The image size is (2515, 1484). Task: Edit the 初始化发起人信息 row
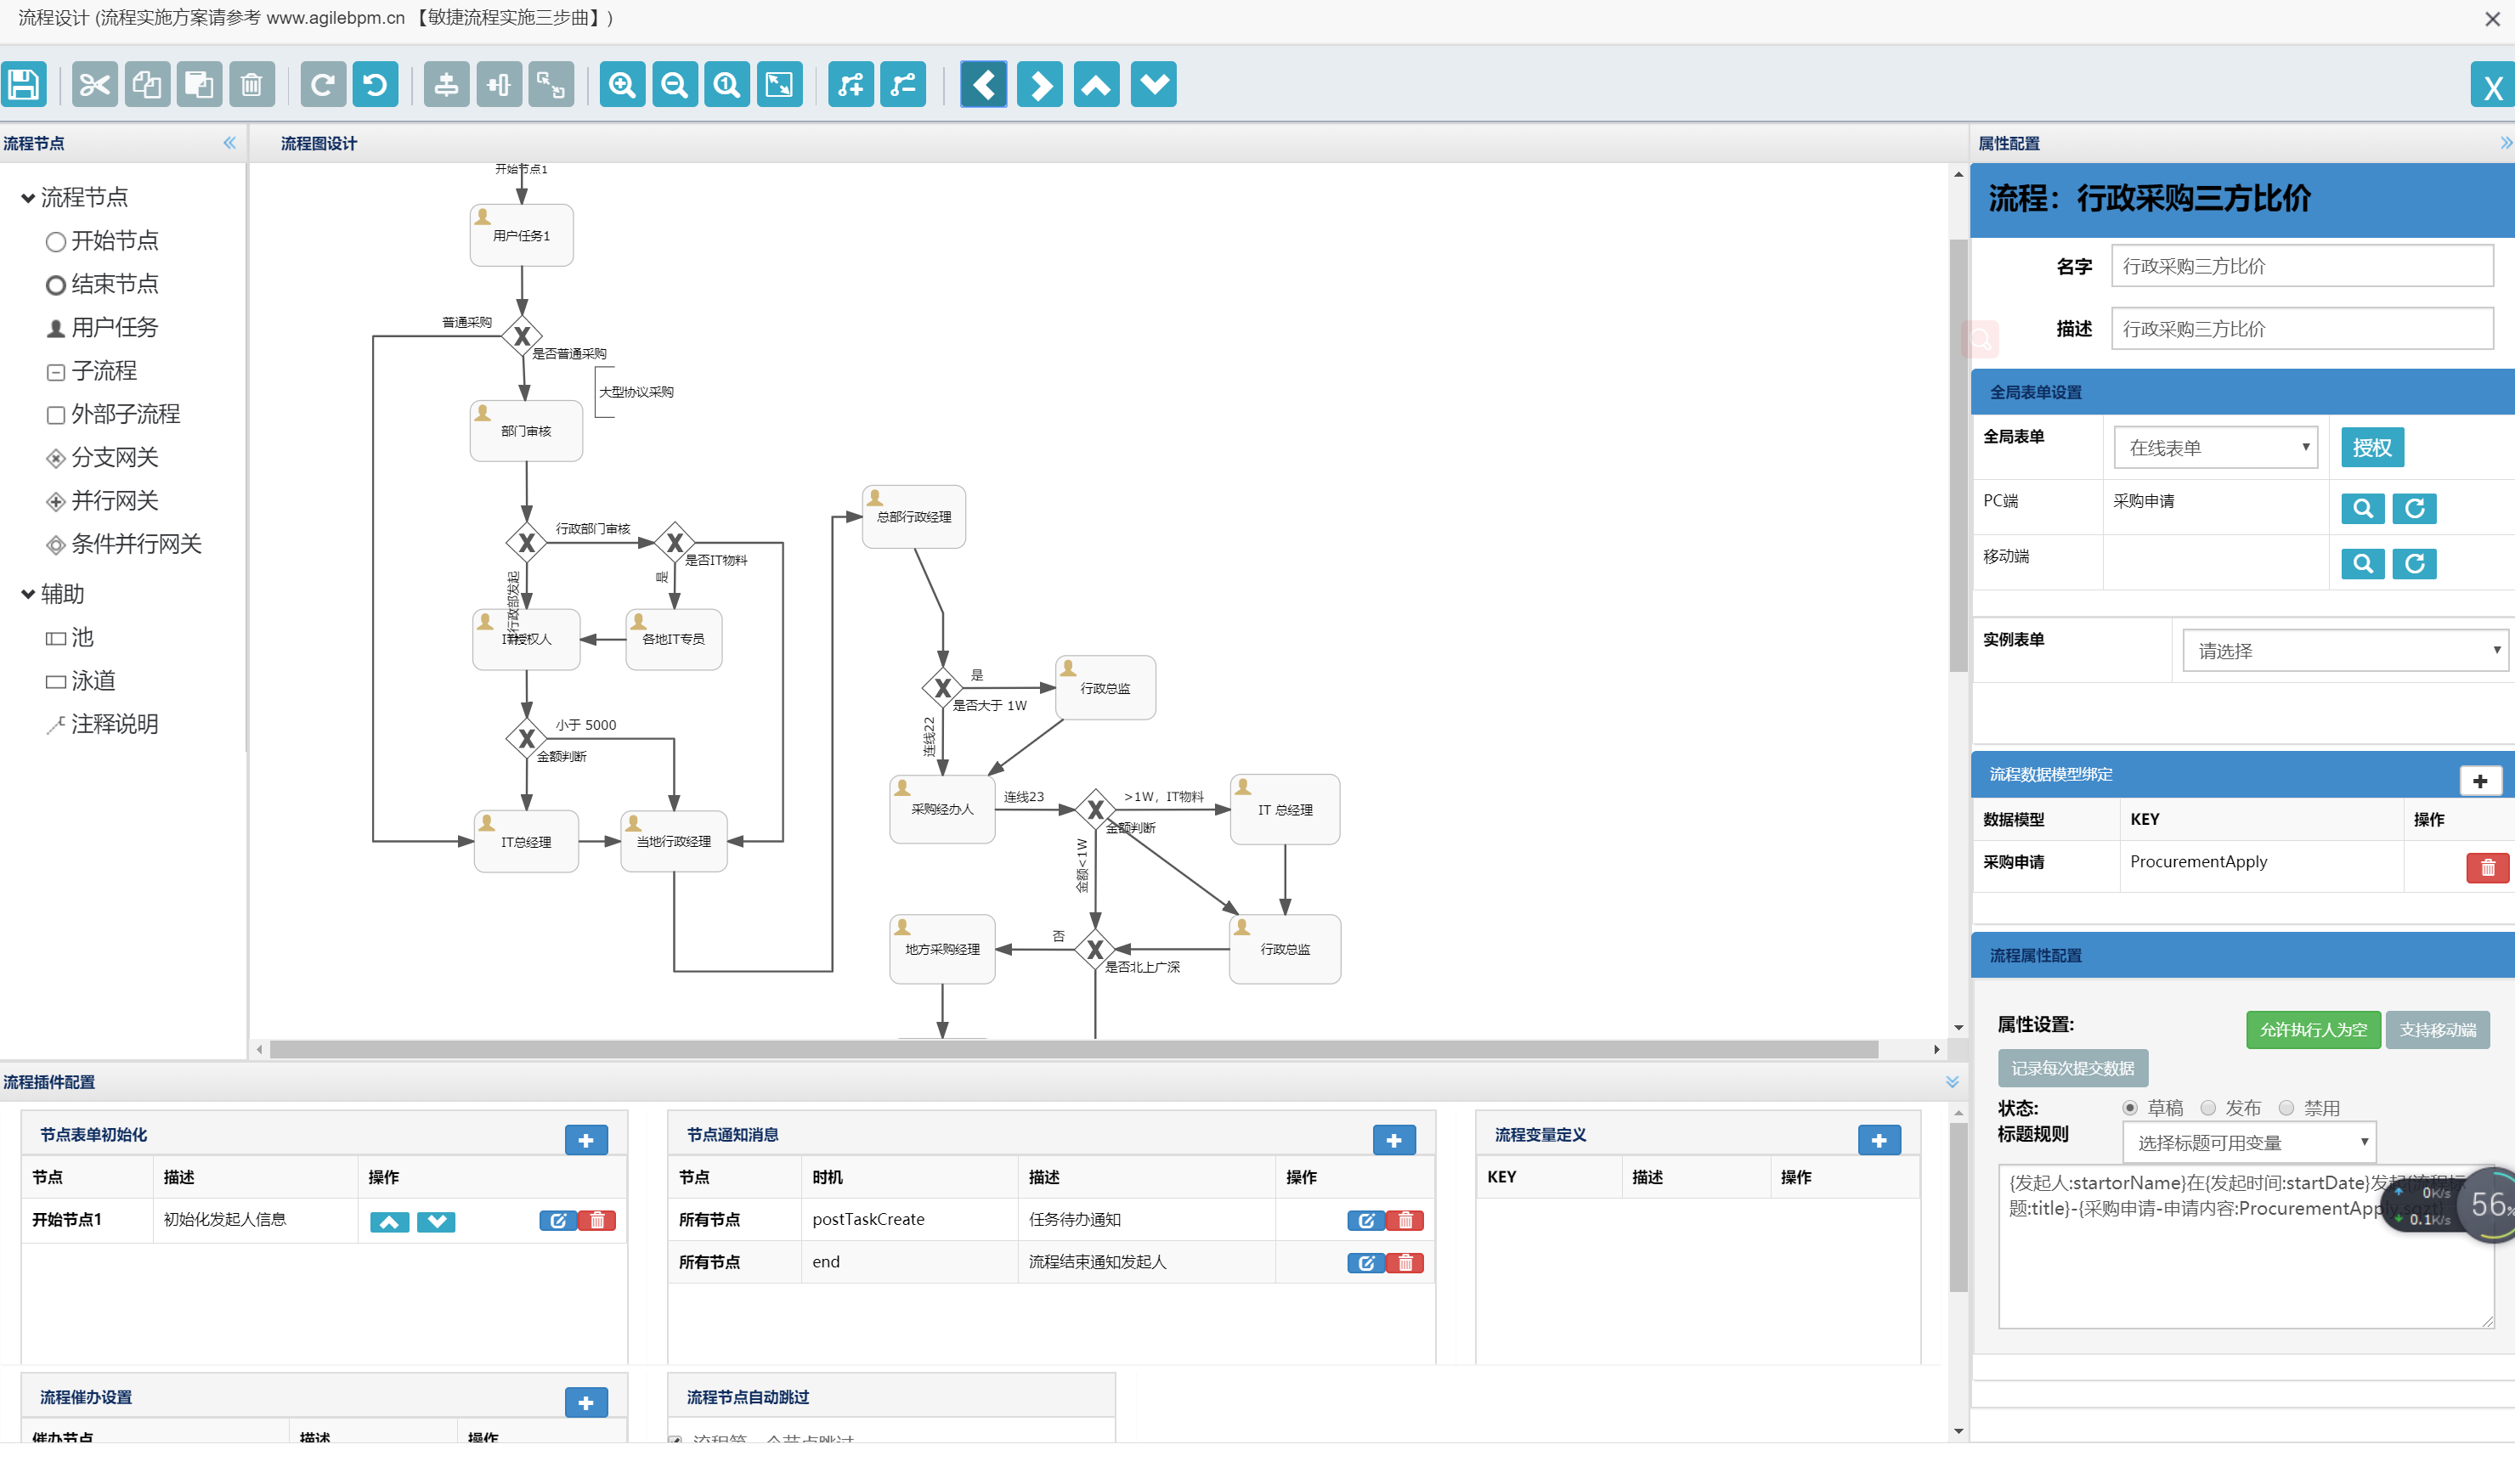[x=558, y=1220]
